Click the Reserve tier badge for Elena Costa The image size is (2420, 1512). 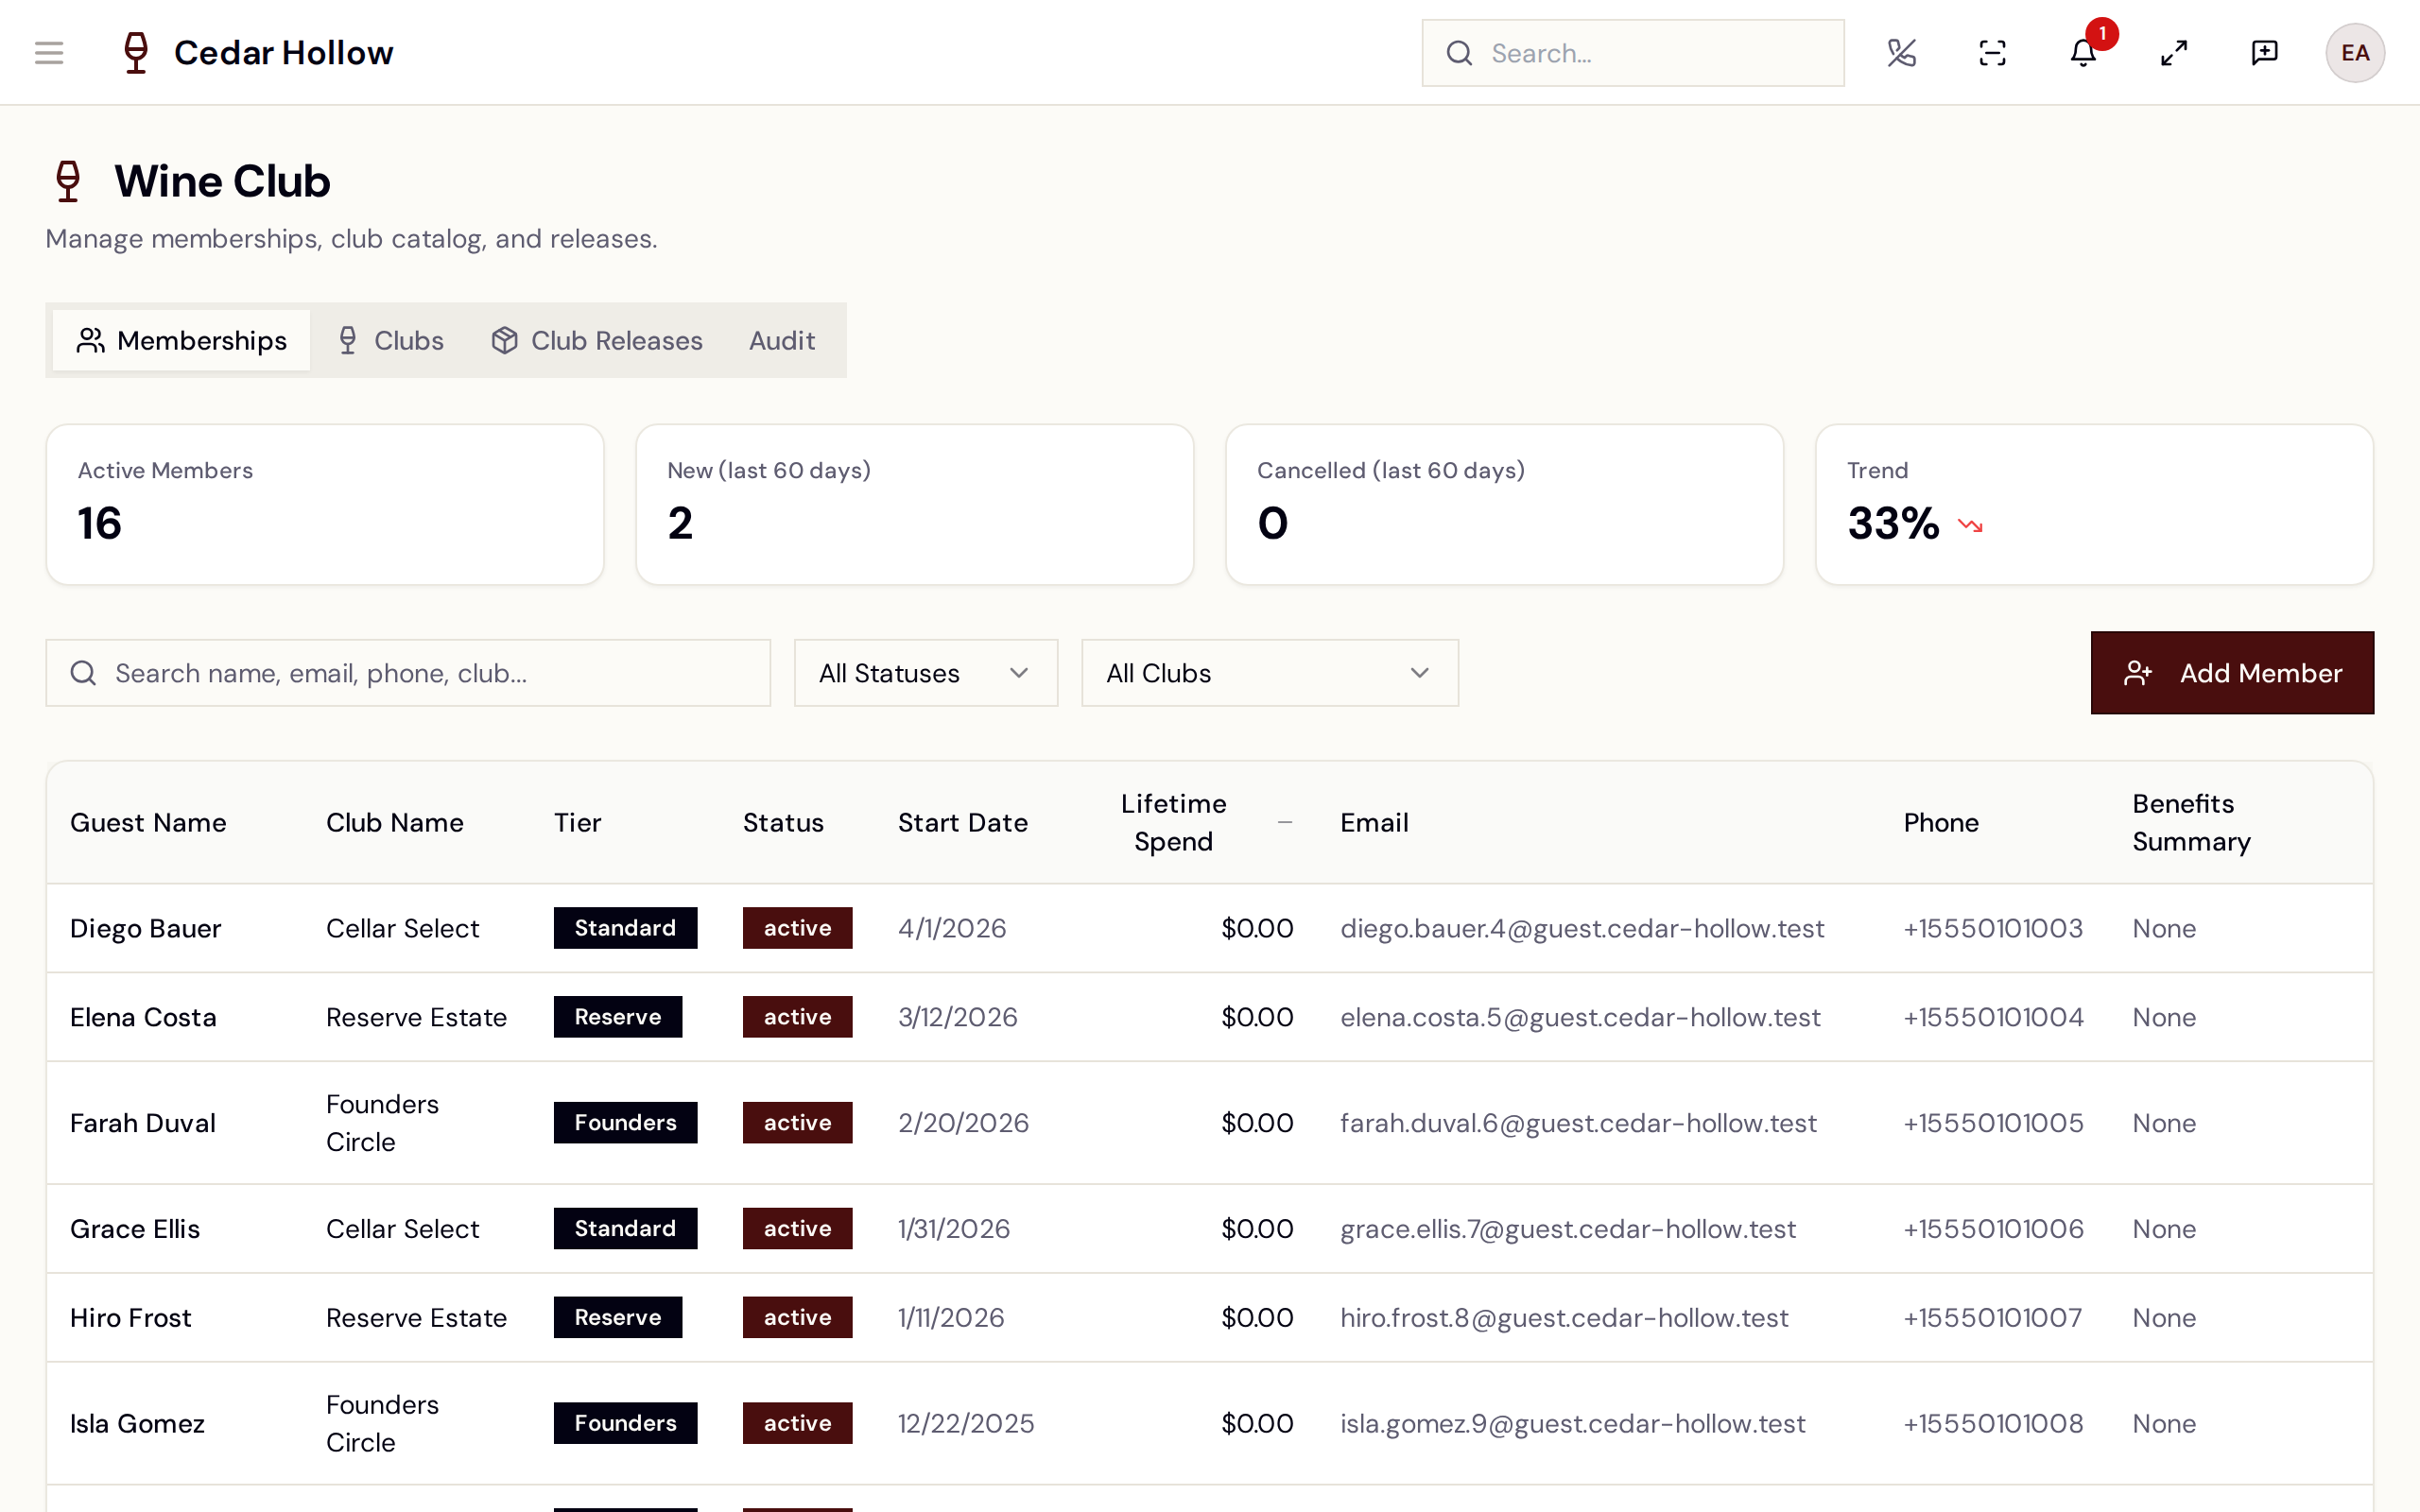[618, 1017]
